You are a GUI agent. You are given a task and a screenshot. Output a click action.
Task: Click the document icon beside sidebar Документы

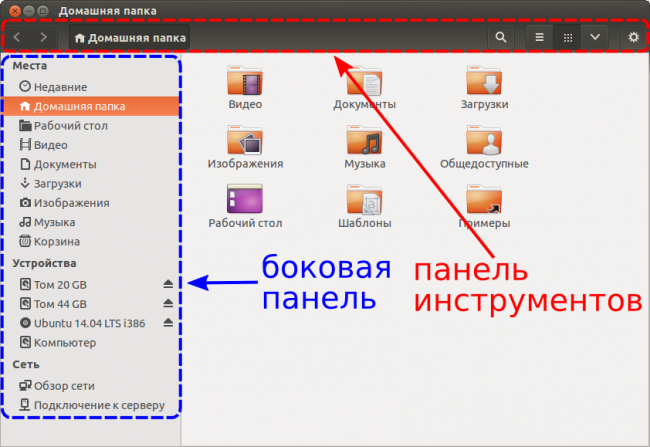[25, 164]
